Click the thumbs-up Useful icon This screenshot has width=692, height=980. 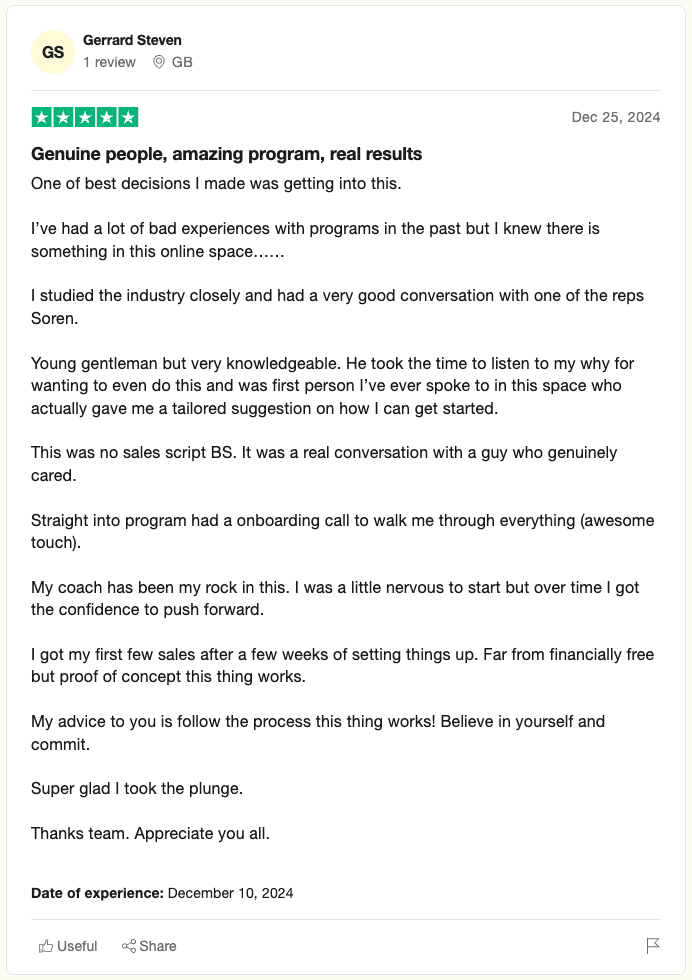[x=45, y=946]
